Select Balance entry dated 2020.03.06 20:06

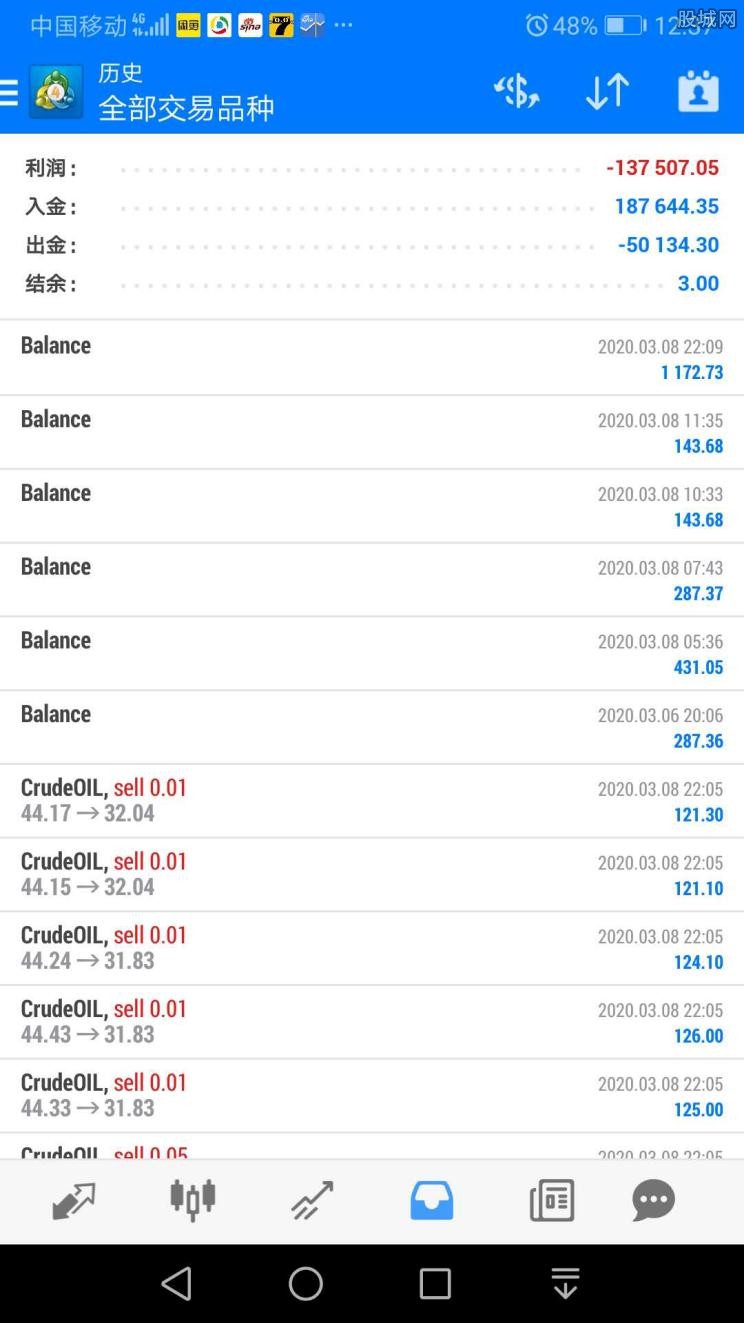[372, 727]
